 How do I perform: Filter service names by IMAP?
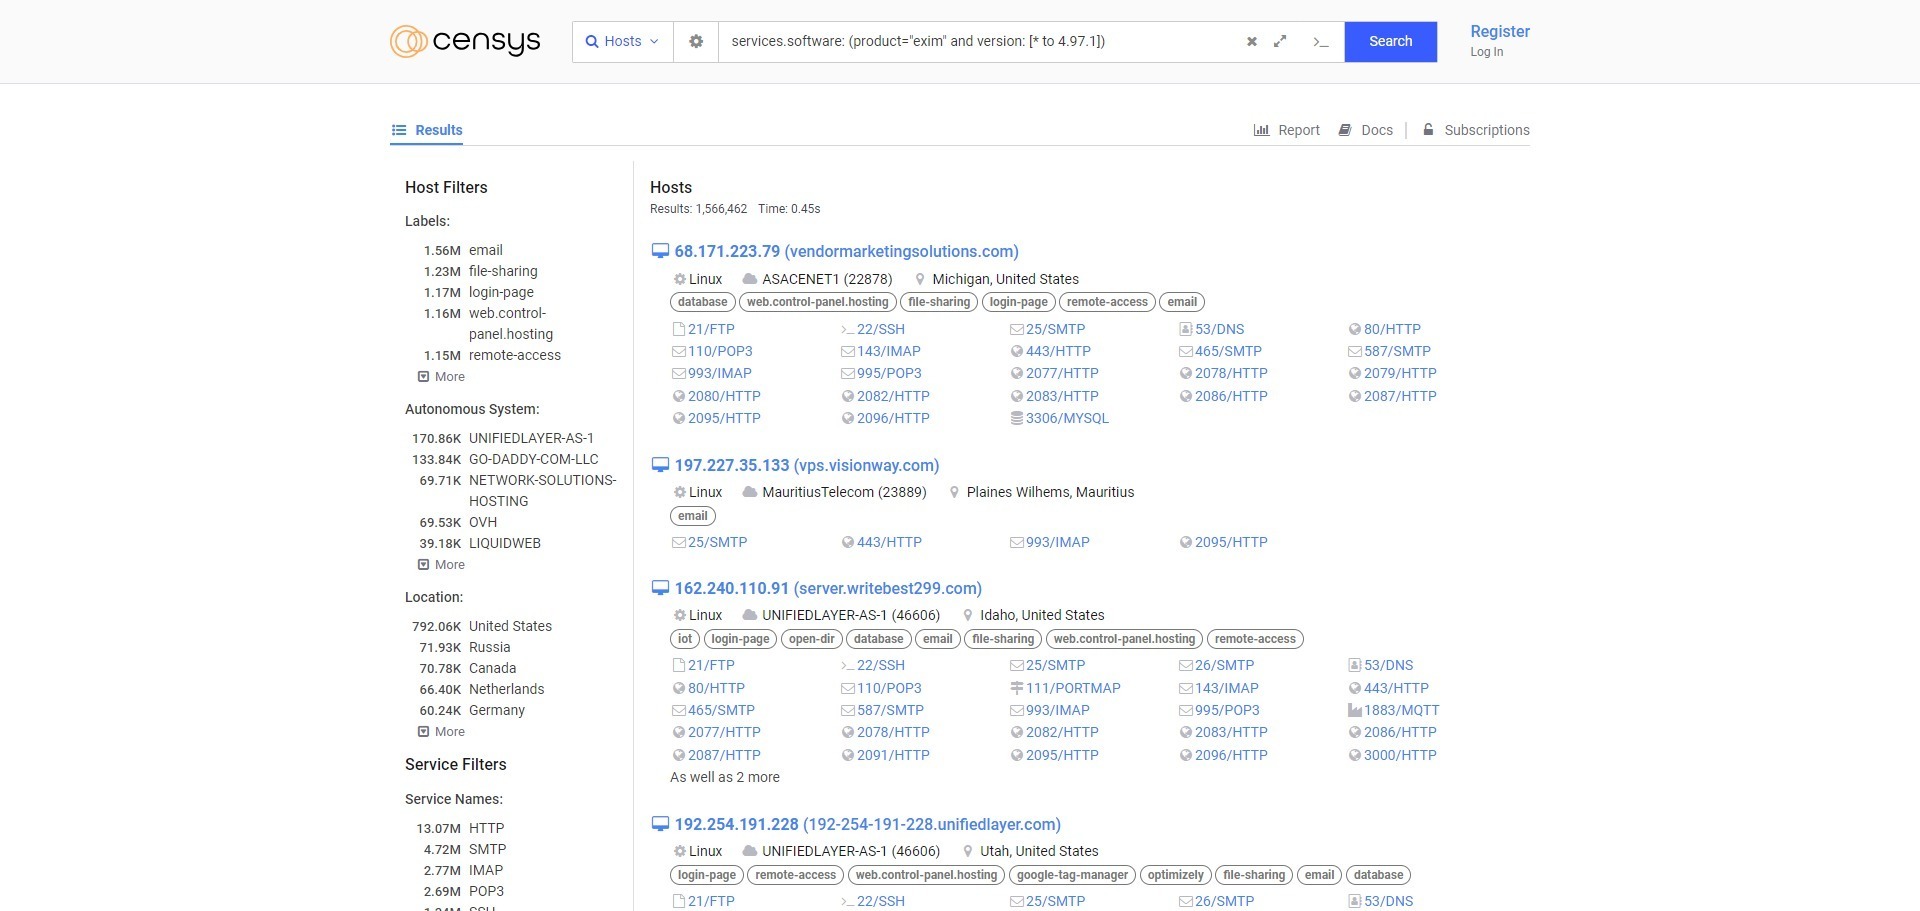(486, 870)
